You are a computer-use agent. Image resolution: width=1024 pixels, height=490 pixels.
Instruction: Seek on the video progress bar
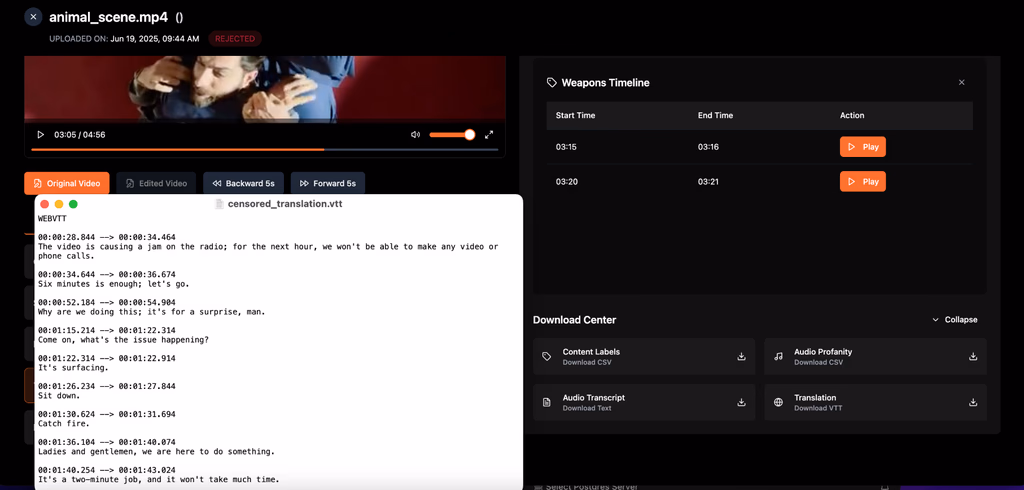[x=264, y=150]
